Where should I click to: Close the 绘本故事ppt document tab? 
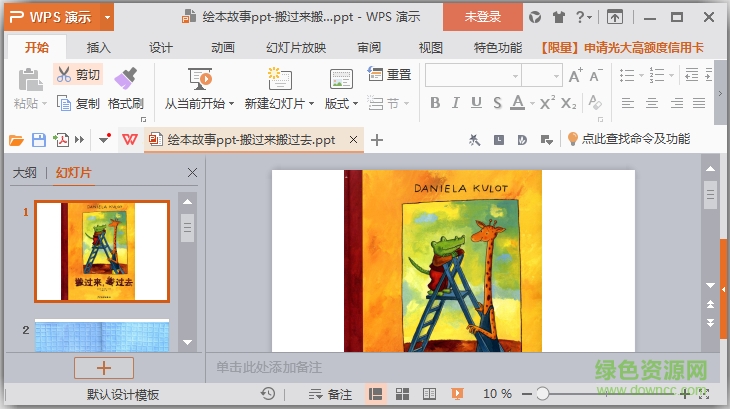353,140
